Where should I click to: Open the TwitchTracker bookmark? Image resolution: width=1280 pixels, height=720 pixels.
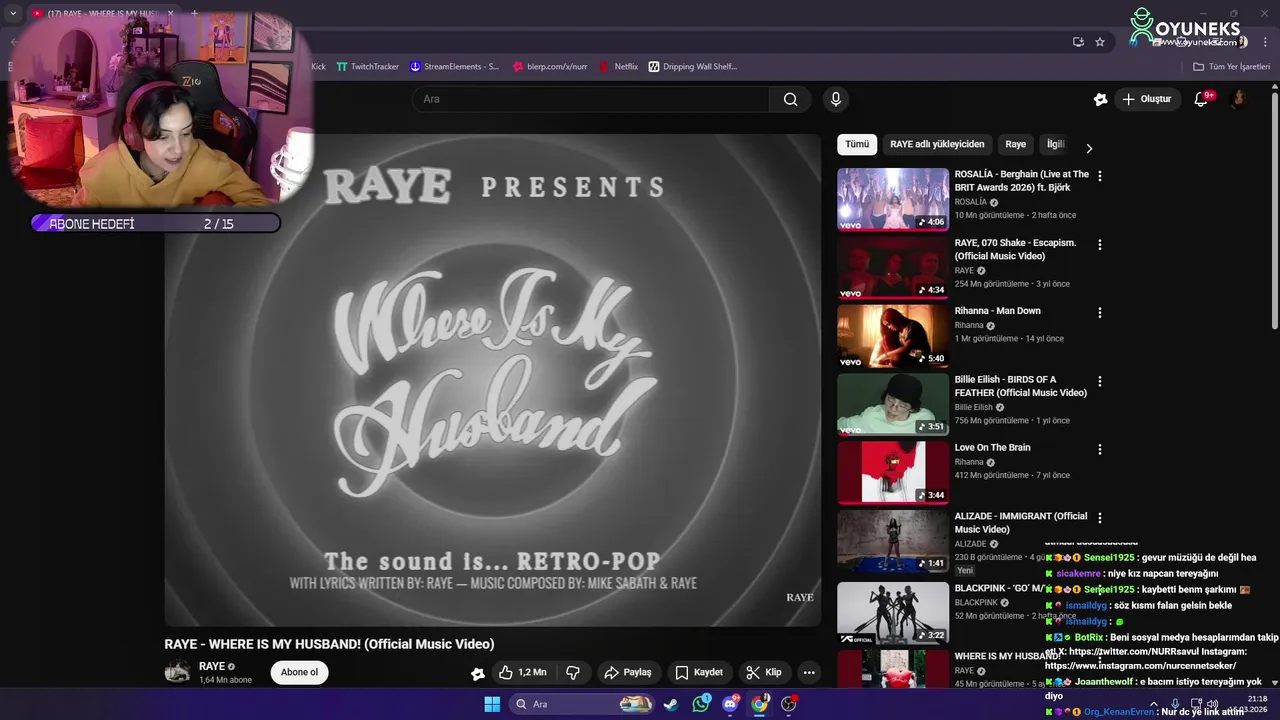tap(367, 67)
